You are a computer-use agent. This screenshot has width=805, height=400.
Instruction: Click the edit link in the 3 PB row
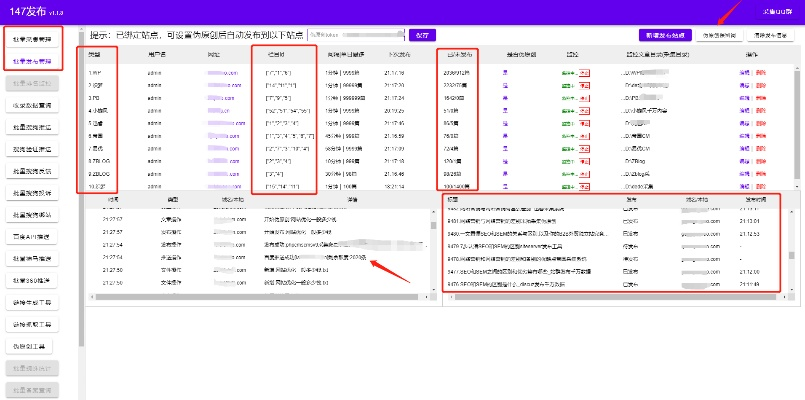point(744,98)
